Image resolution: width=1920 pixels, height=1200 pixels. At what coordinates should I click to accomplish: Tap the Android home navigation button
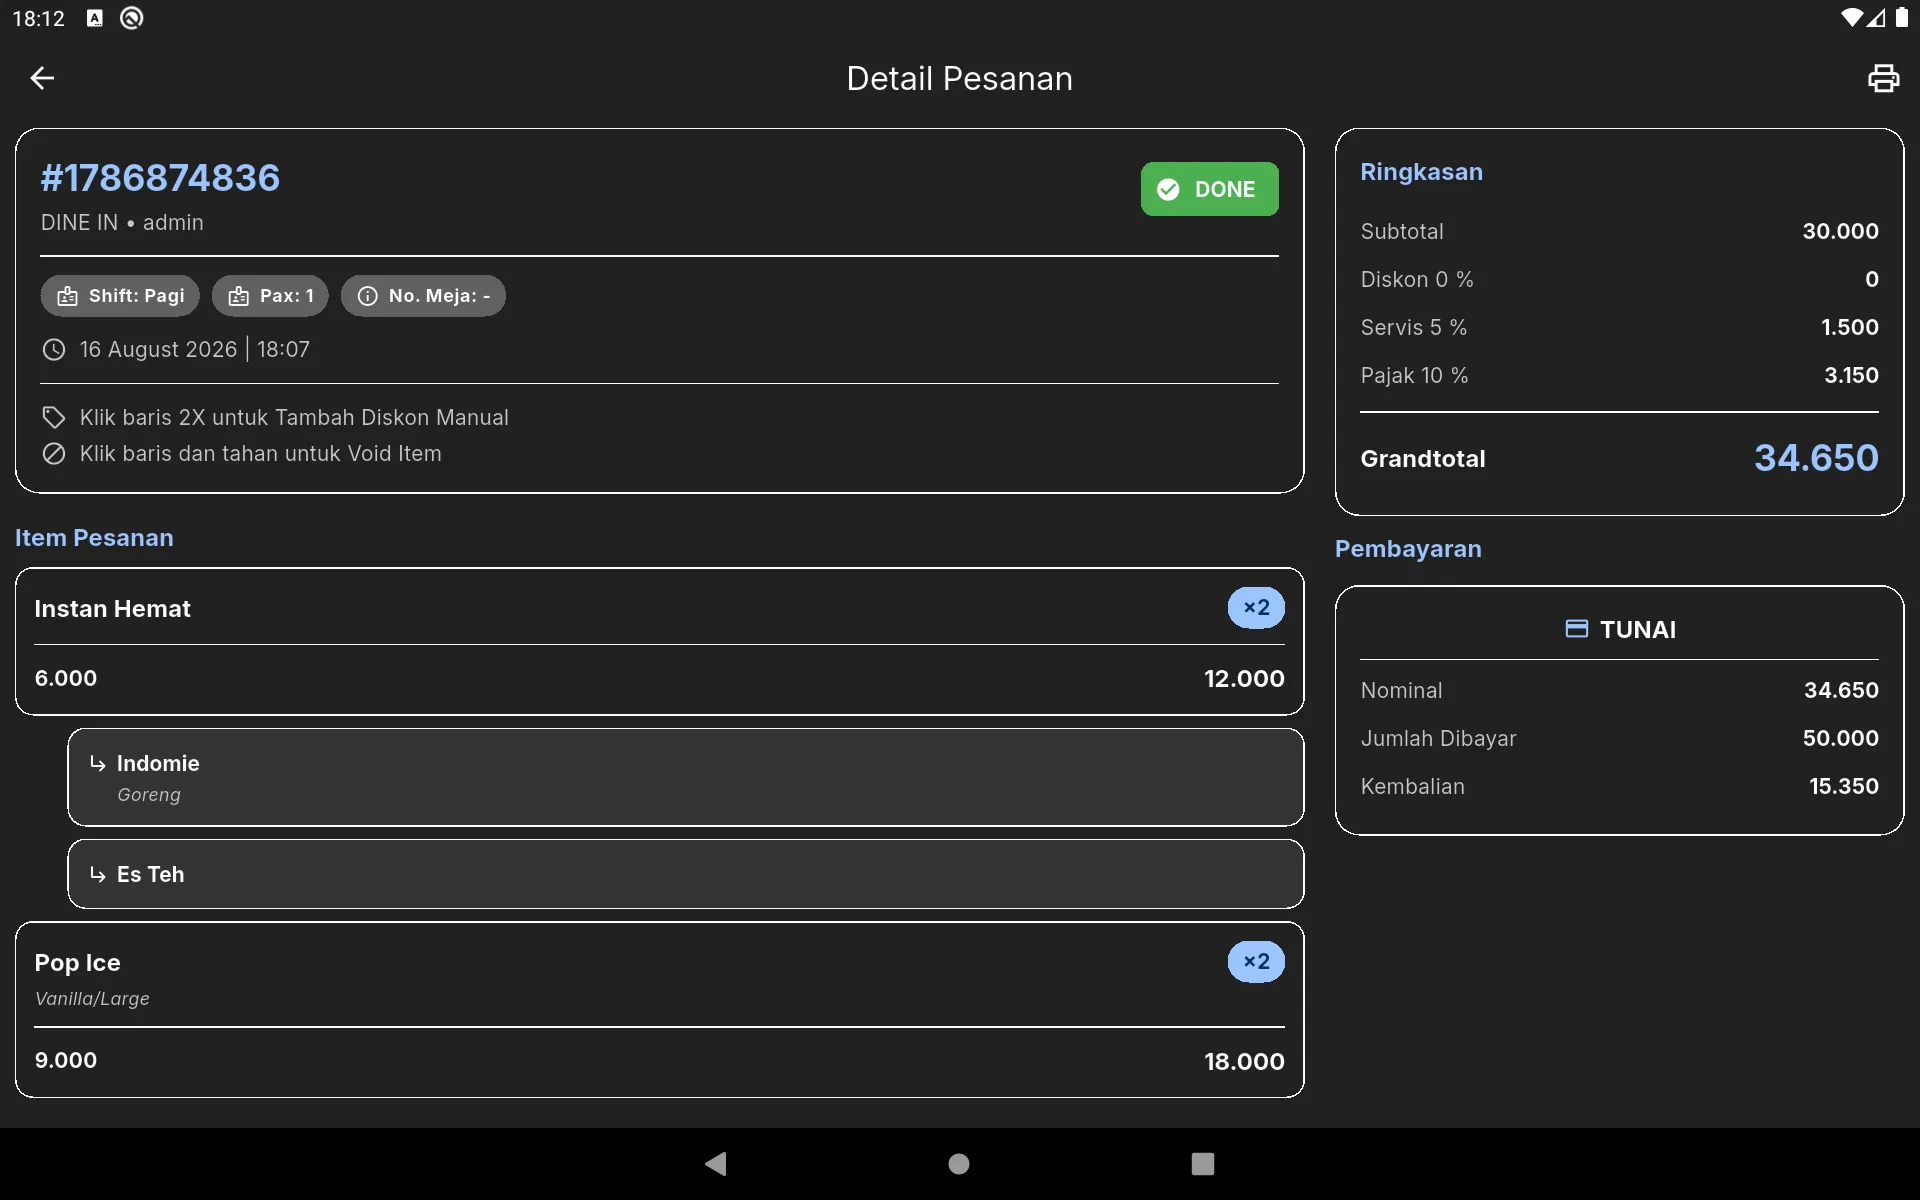(959, 1164)
